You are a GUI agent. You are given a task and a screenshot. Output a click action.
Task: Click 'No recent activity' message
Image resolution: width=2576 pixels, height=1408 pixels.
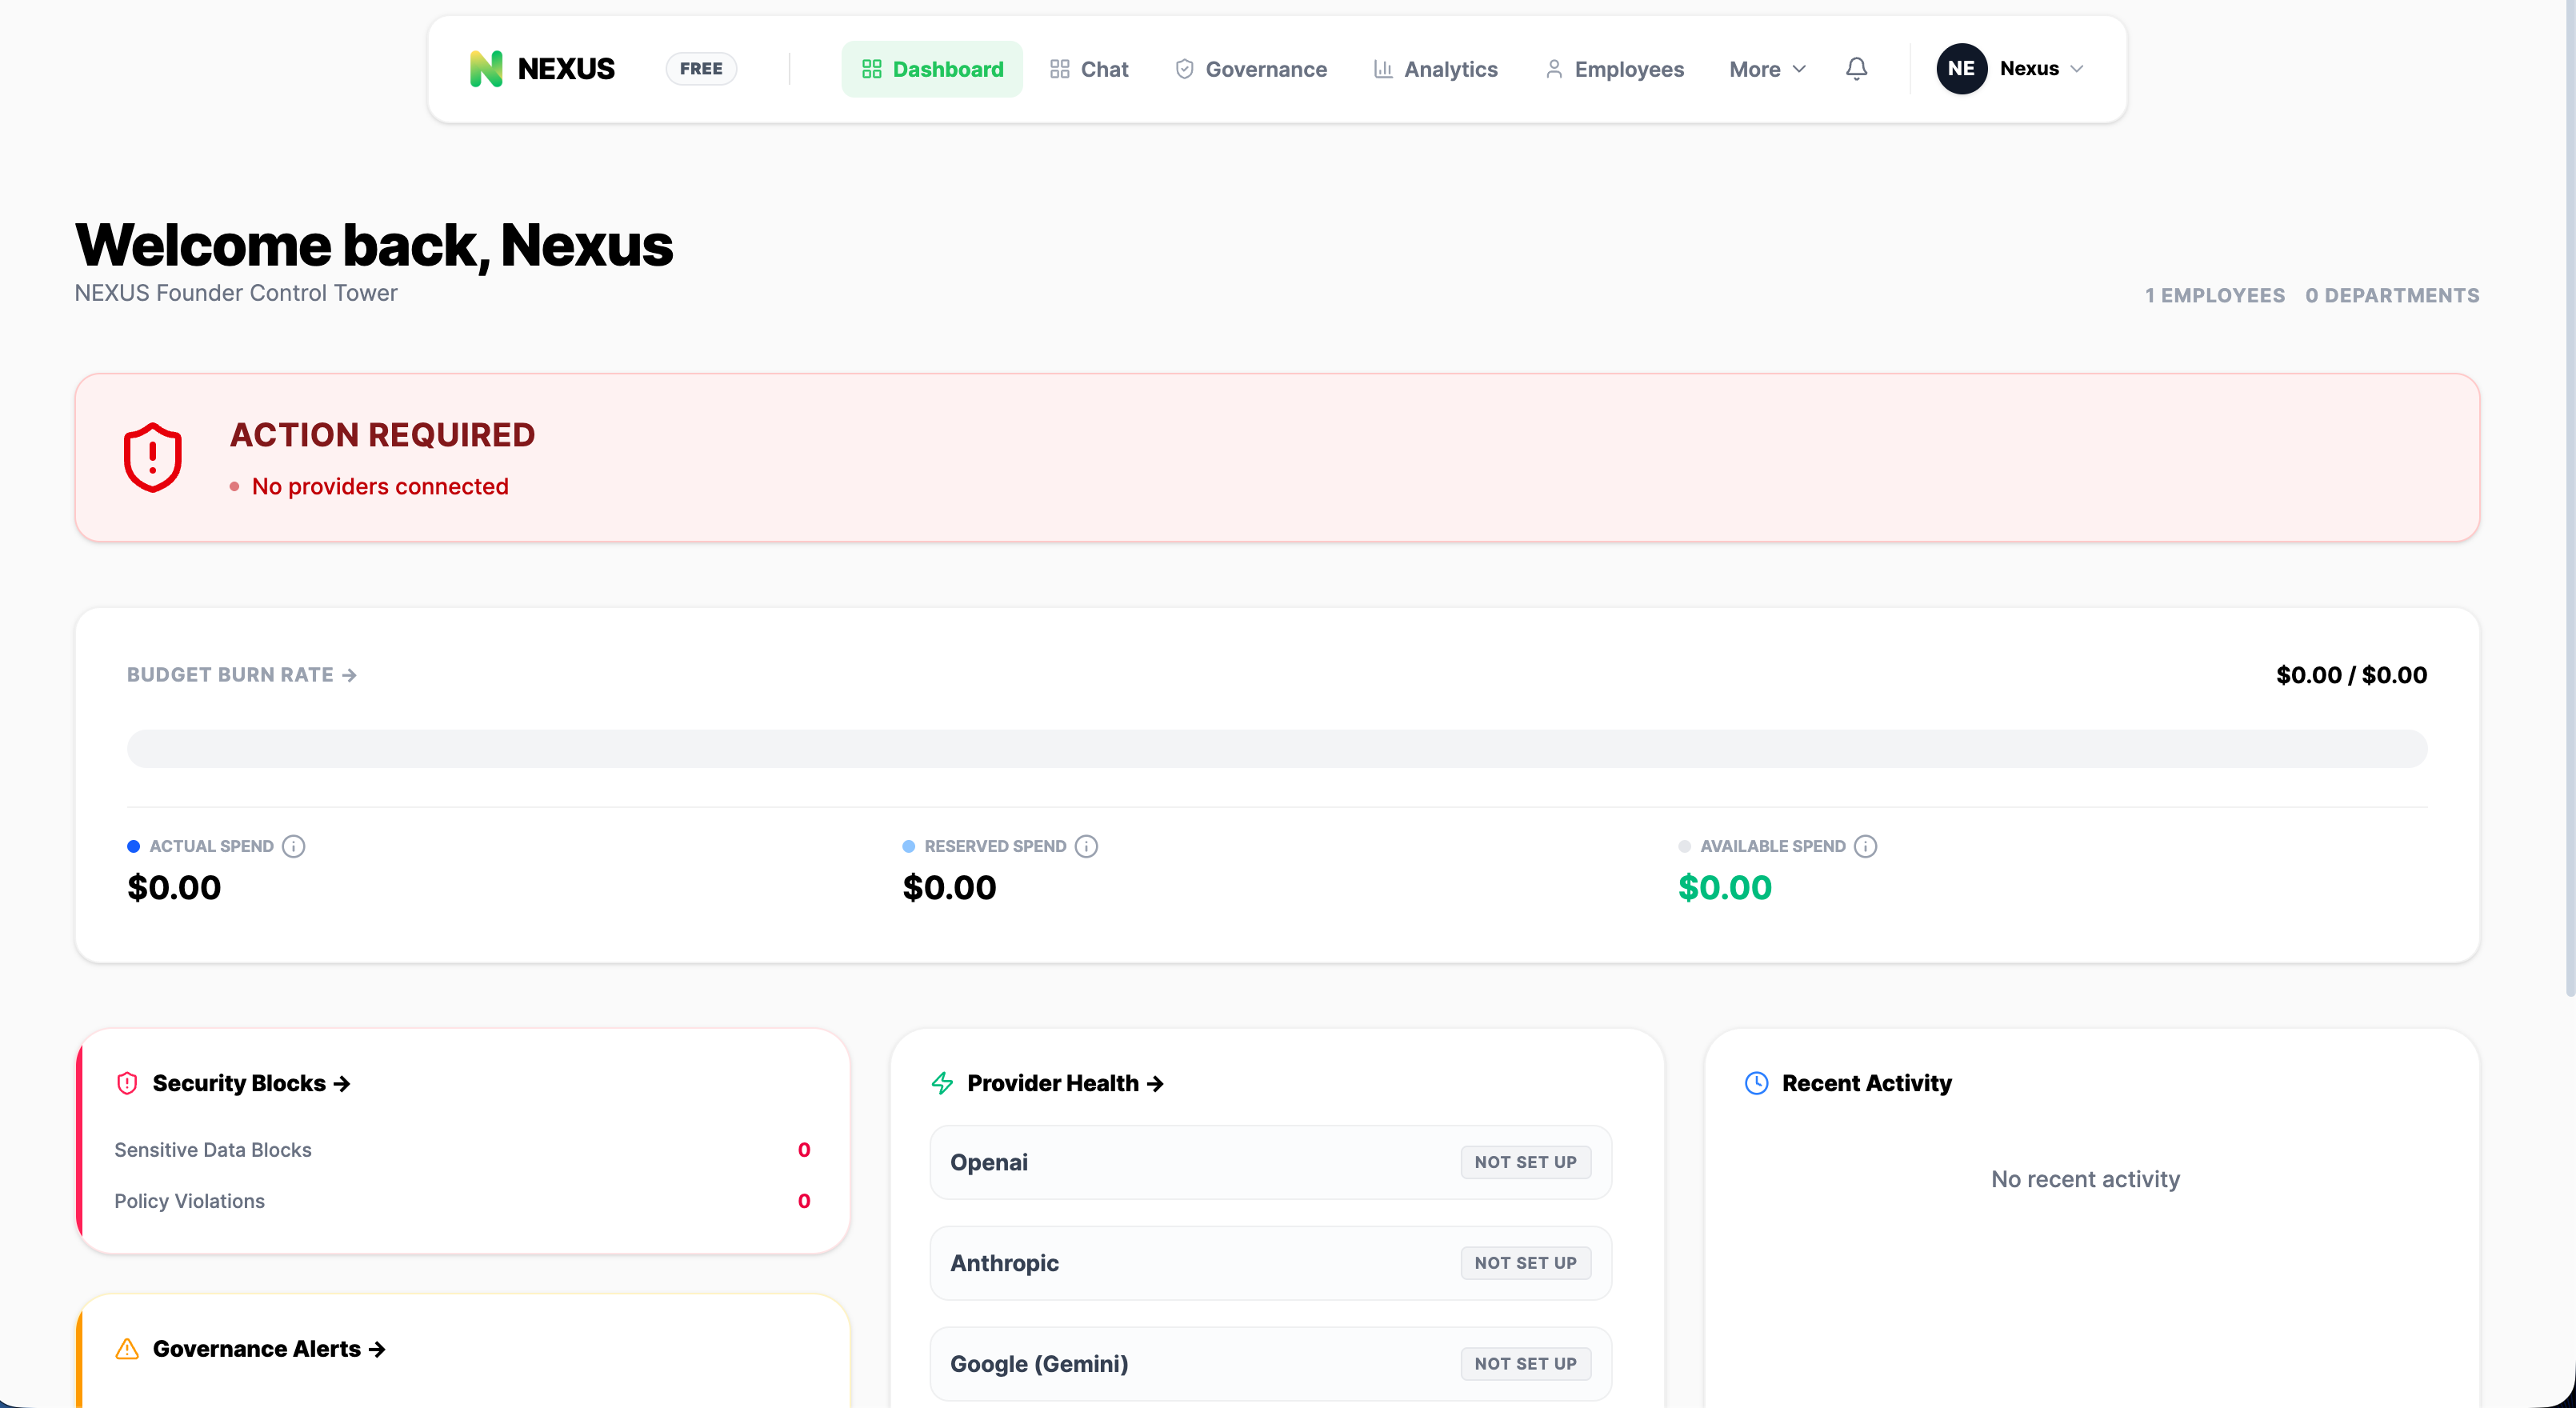tap(2085, 1180)
